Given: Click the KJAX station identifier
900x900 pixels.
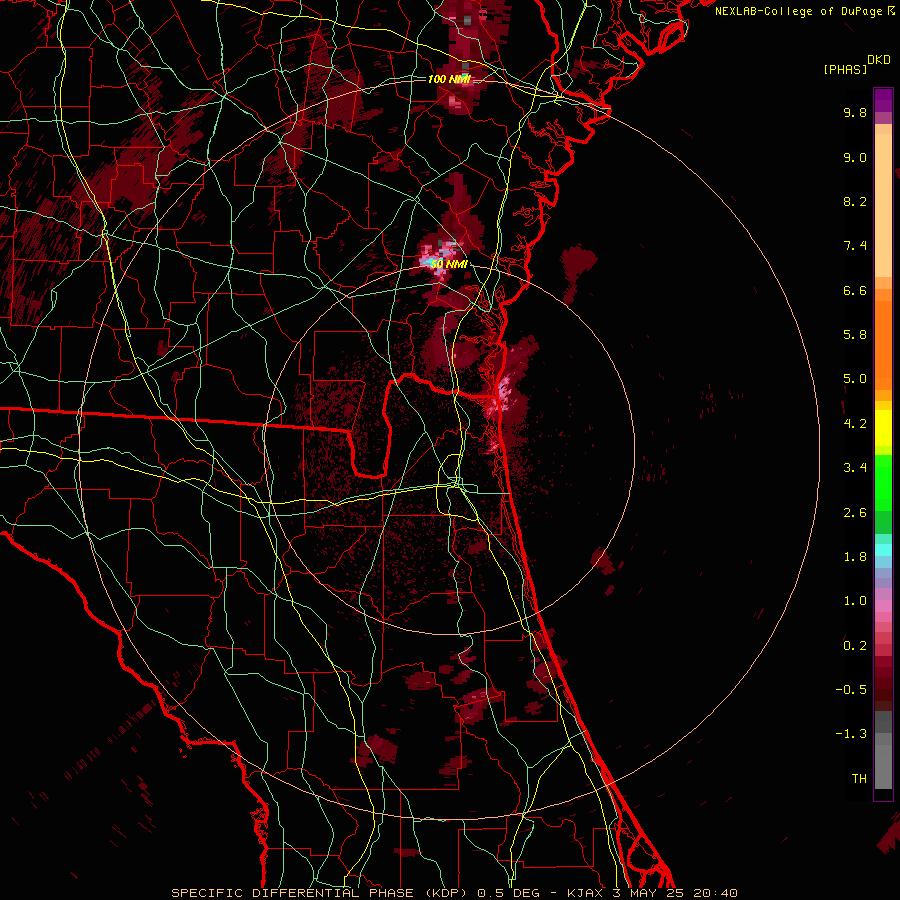Looking at the screenshot, I should click(587, 893).
